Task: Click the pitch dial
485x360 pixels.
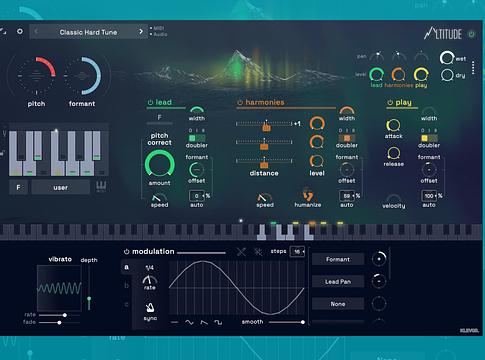Action: click(x=36, y=76)
